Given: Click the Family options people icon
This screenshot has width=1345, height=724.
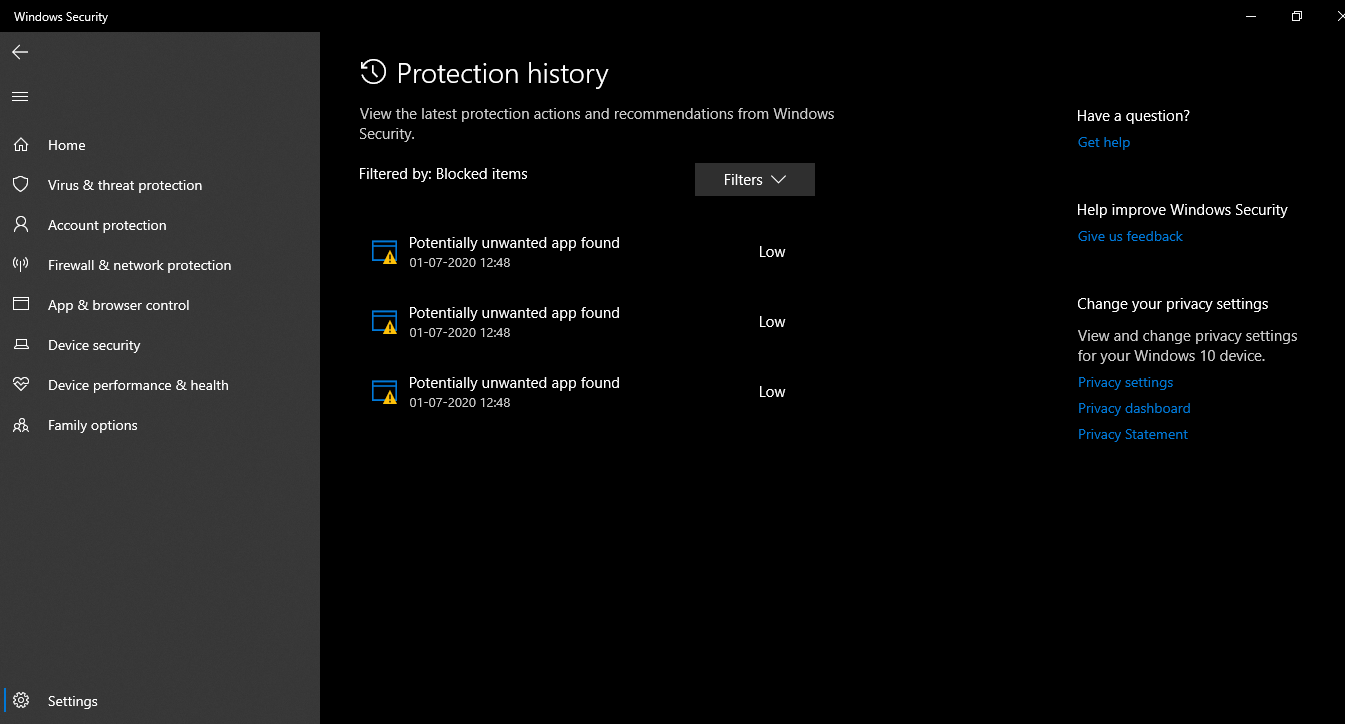Looking at the screenshot, I should click(x=20, y=425).
